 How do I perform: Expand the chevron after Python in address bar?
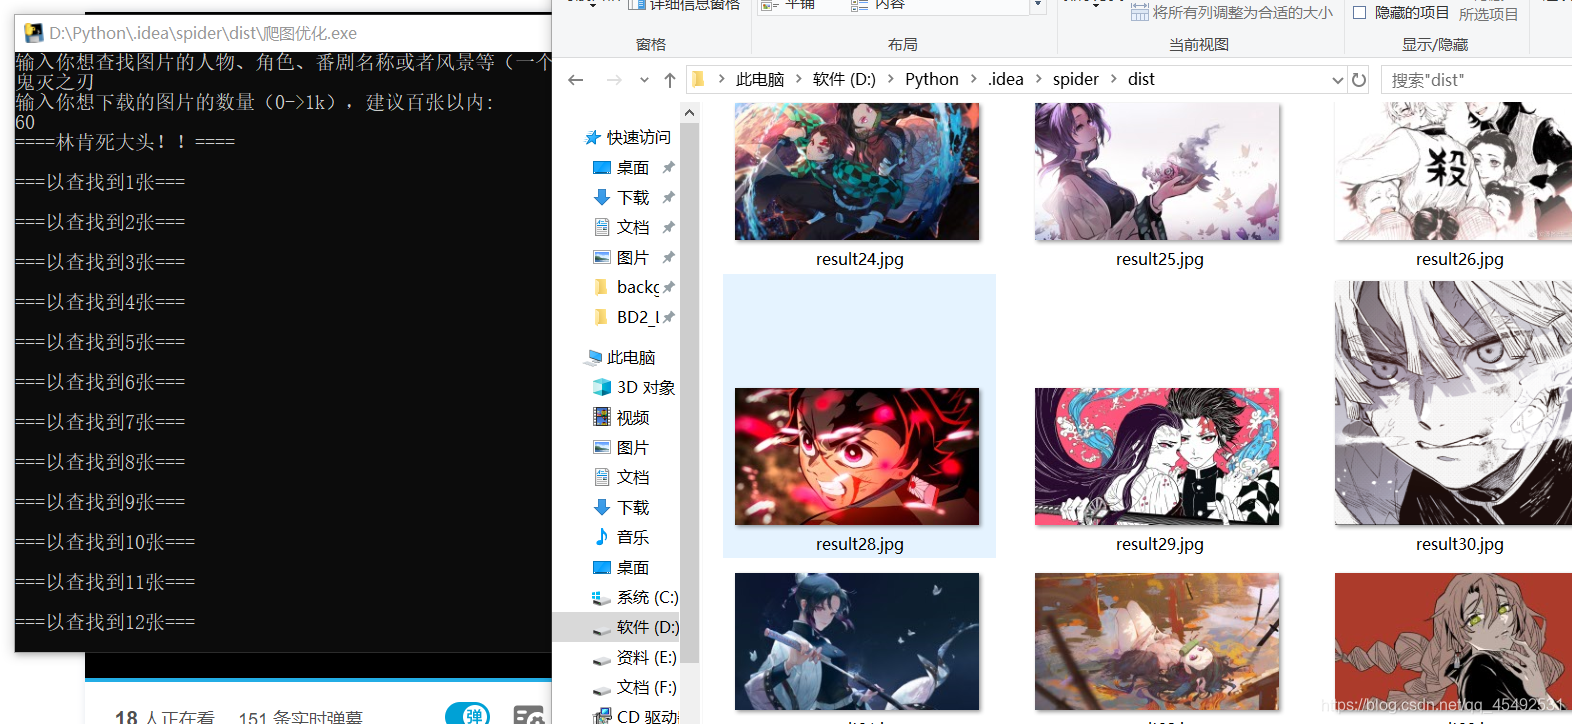[973, 79]
